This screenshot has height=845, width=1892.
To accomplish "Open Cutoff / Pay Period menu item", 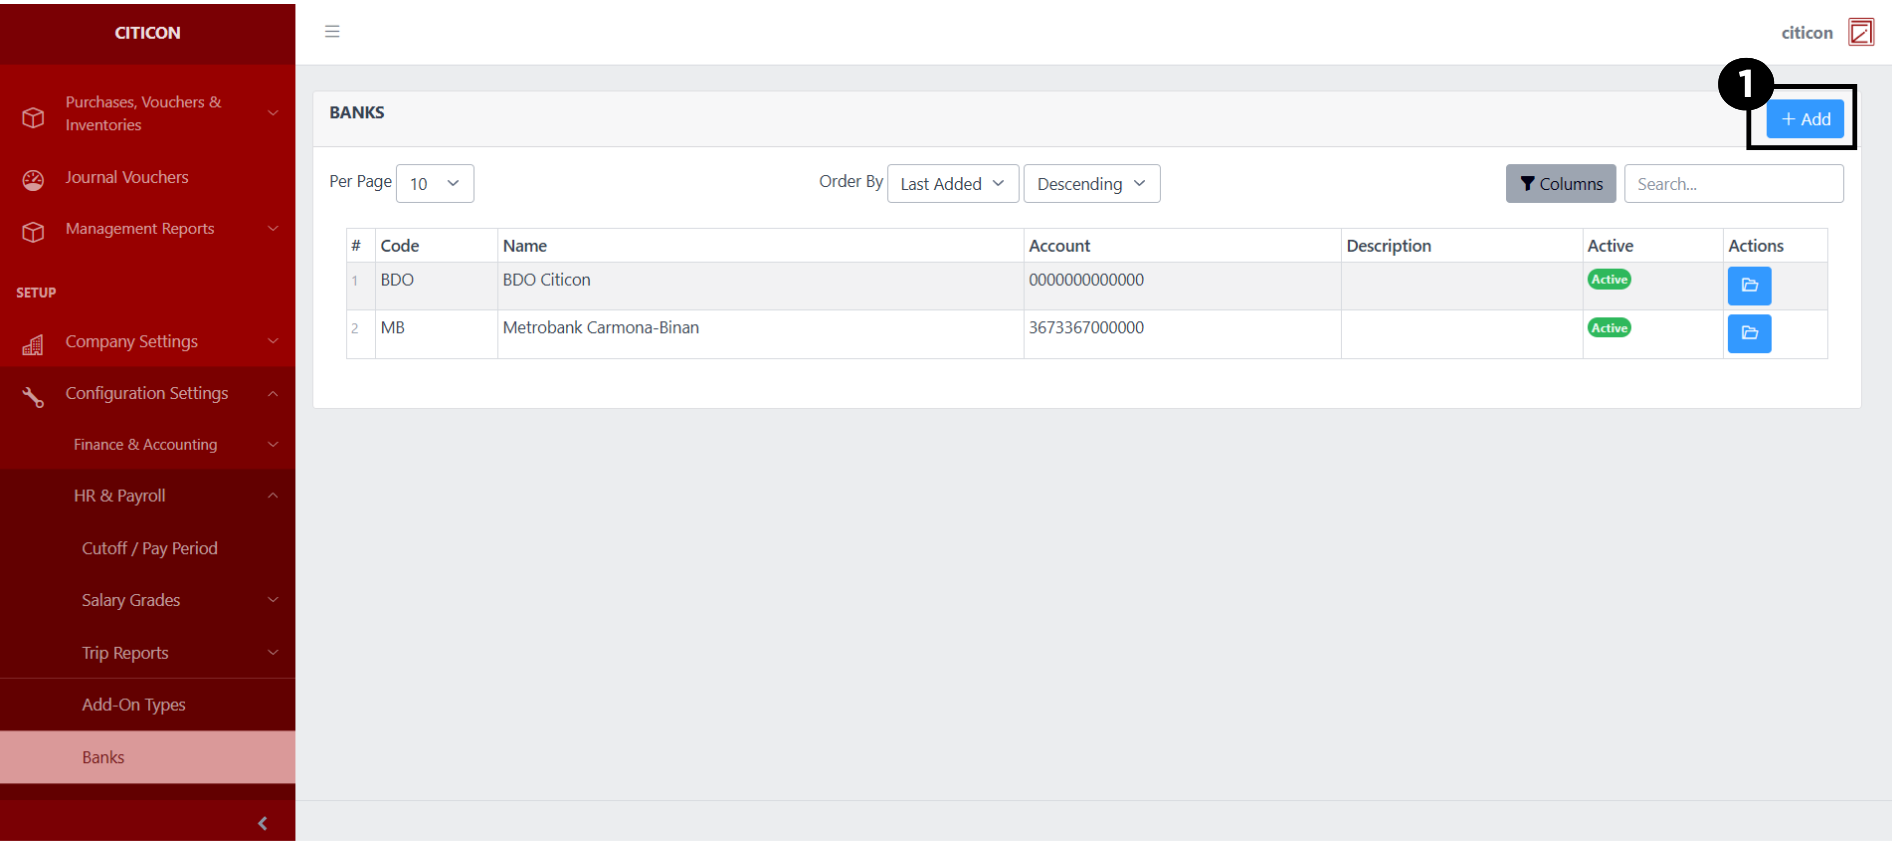I will point(150,548).
